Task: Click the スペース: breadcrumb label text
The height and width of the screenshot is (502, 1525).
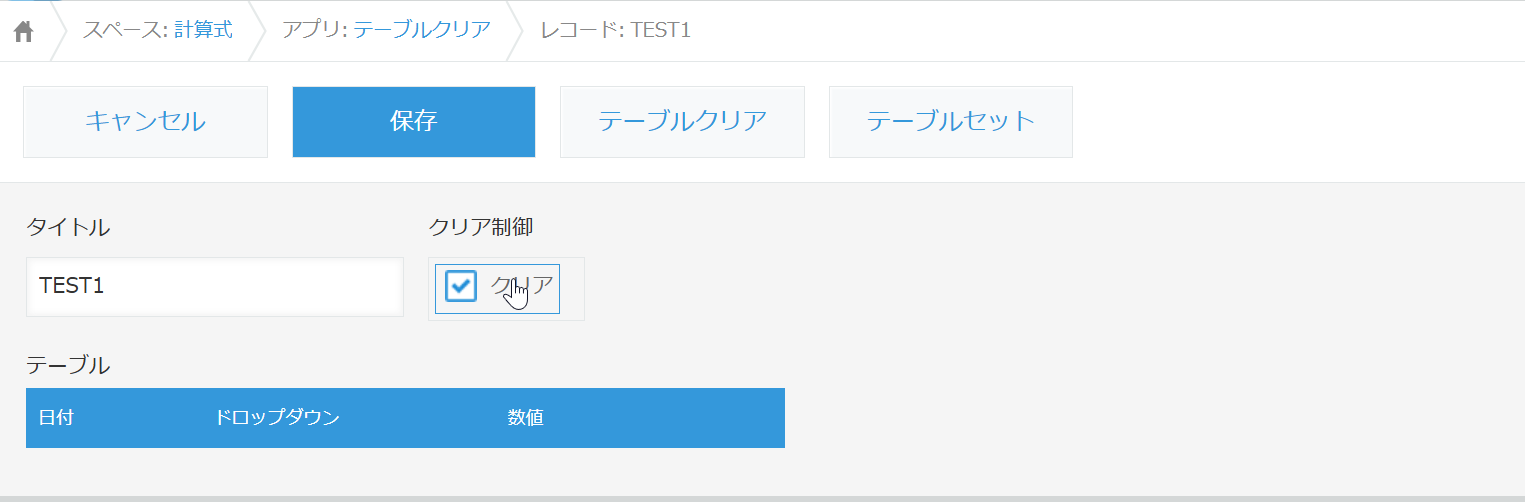Action: click(x=123, y=30)
